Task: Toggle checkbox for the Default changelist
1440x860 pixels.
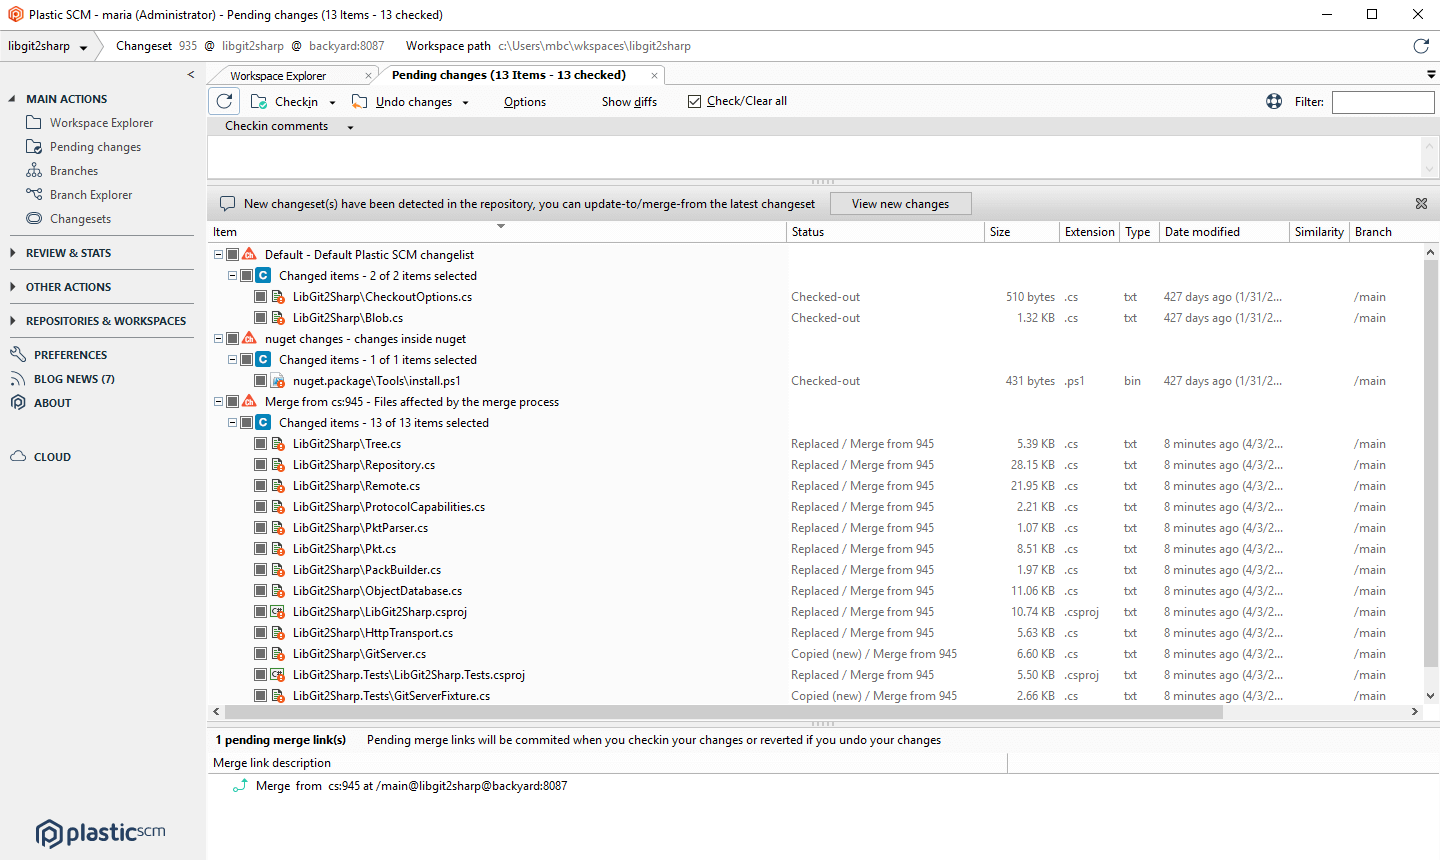Action: click(232, 255)
